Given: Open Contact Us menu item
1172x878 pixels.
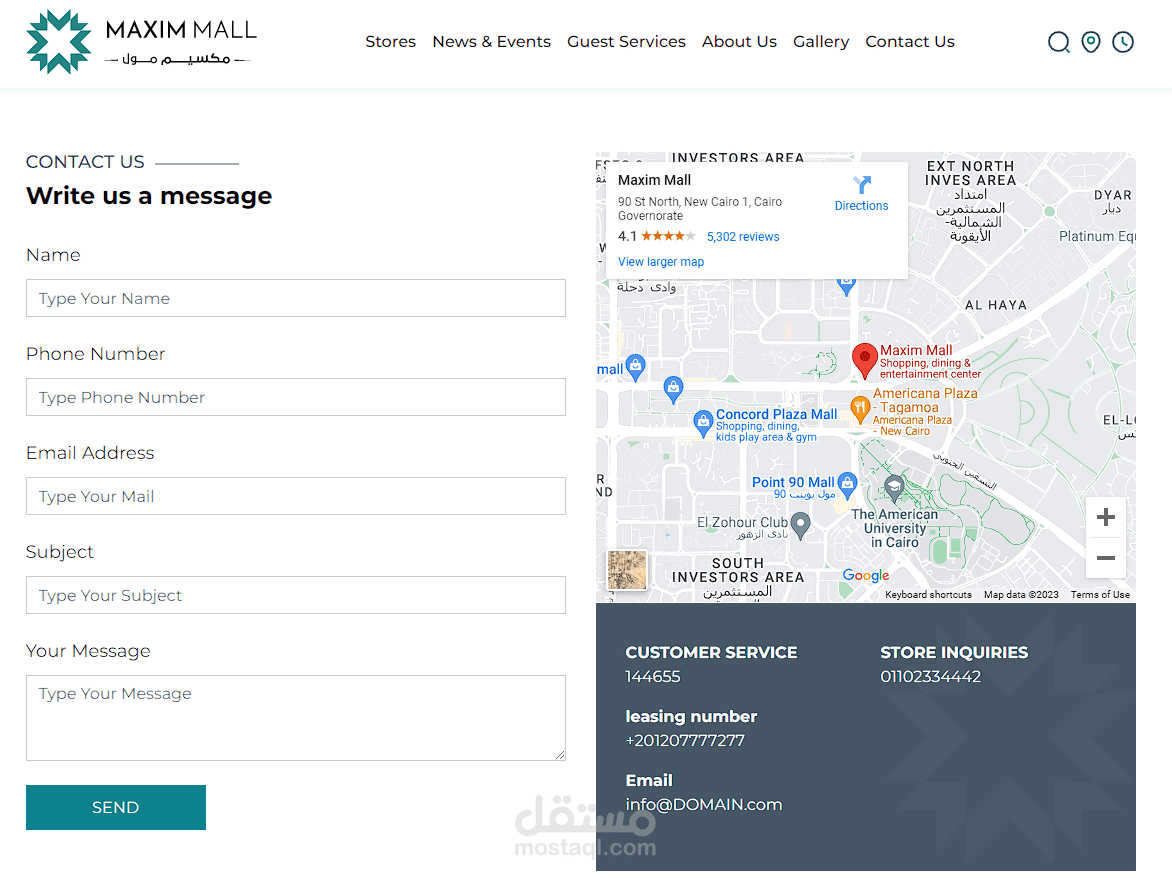Looking at the screenshot, I should coord(910,42).
